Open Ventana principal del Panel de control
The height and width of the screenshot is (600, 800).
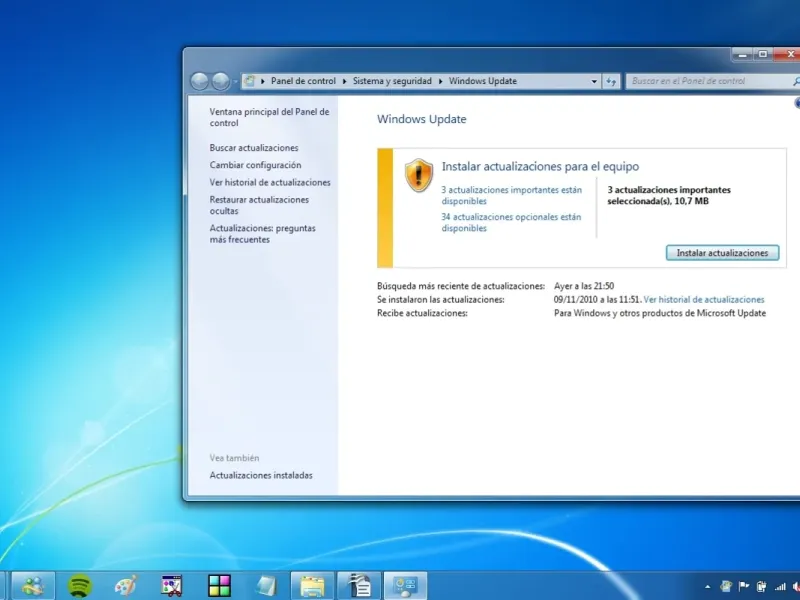(x=269, y=117)
